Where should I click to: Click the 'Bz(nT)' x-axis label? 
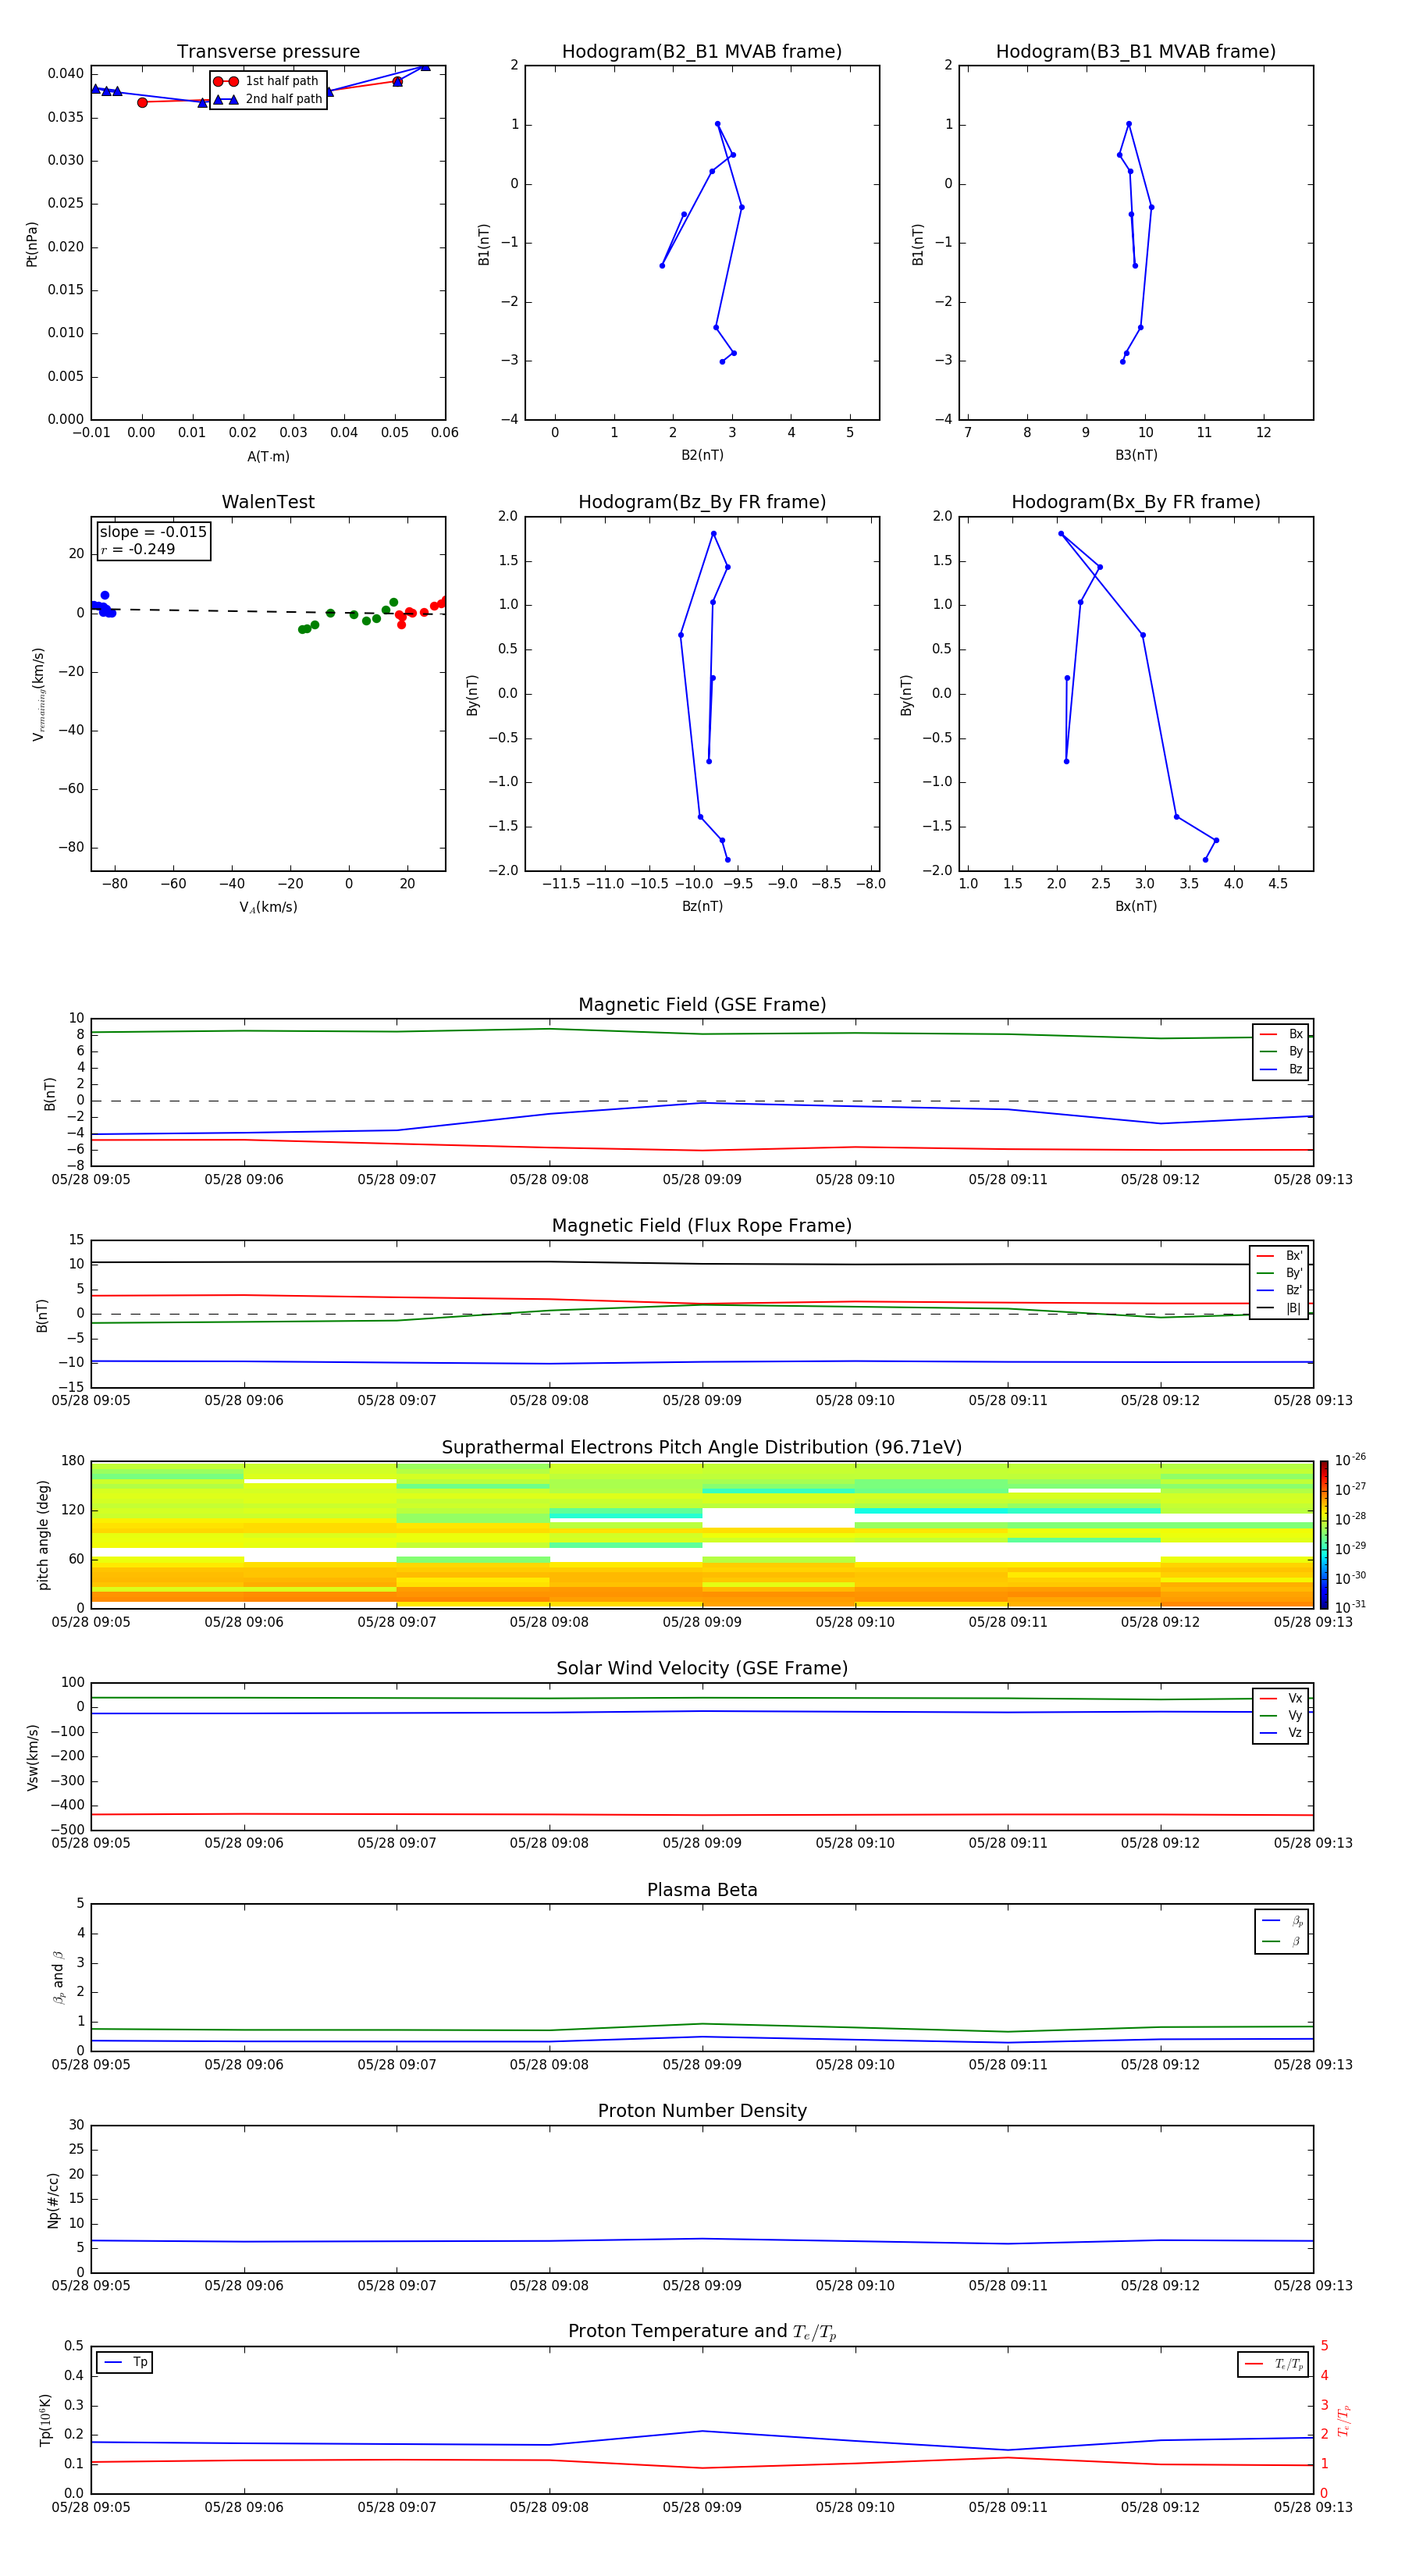point(702,906)
